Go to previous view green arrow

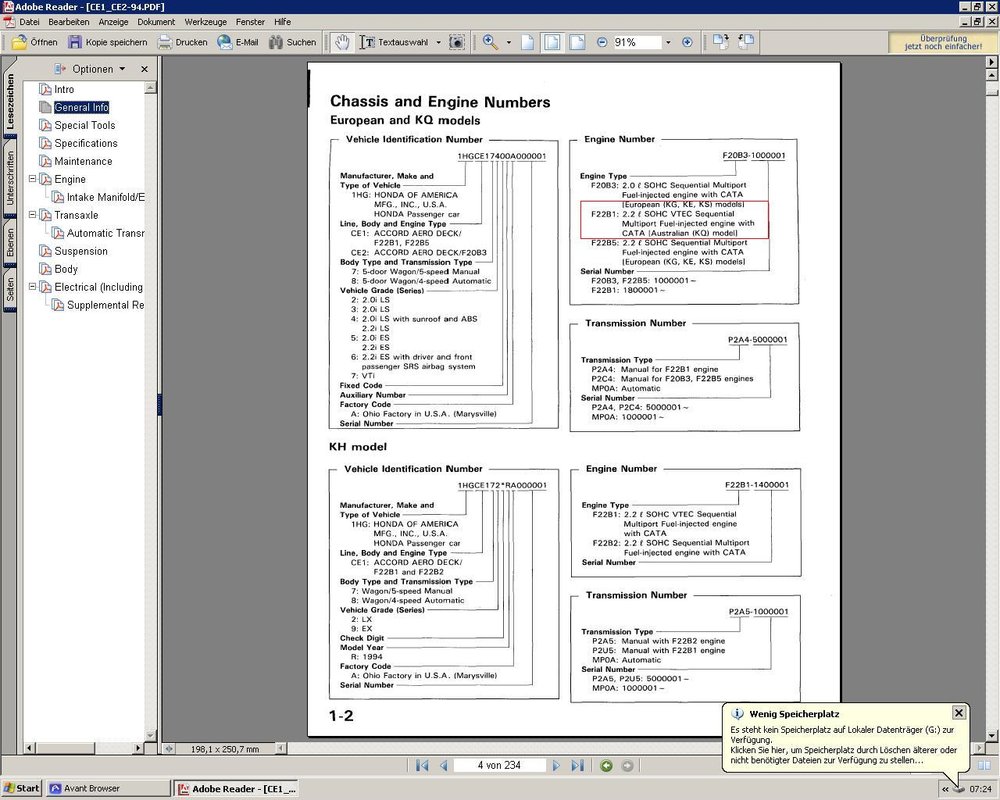[606, 766]
